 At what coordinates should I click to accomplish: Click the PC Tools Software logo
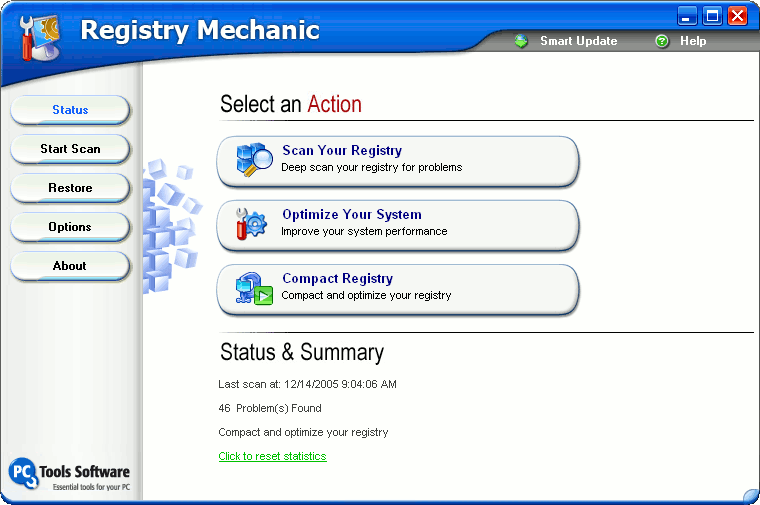[x=69, y=474]
